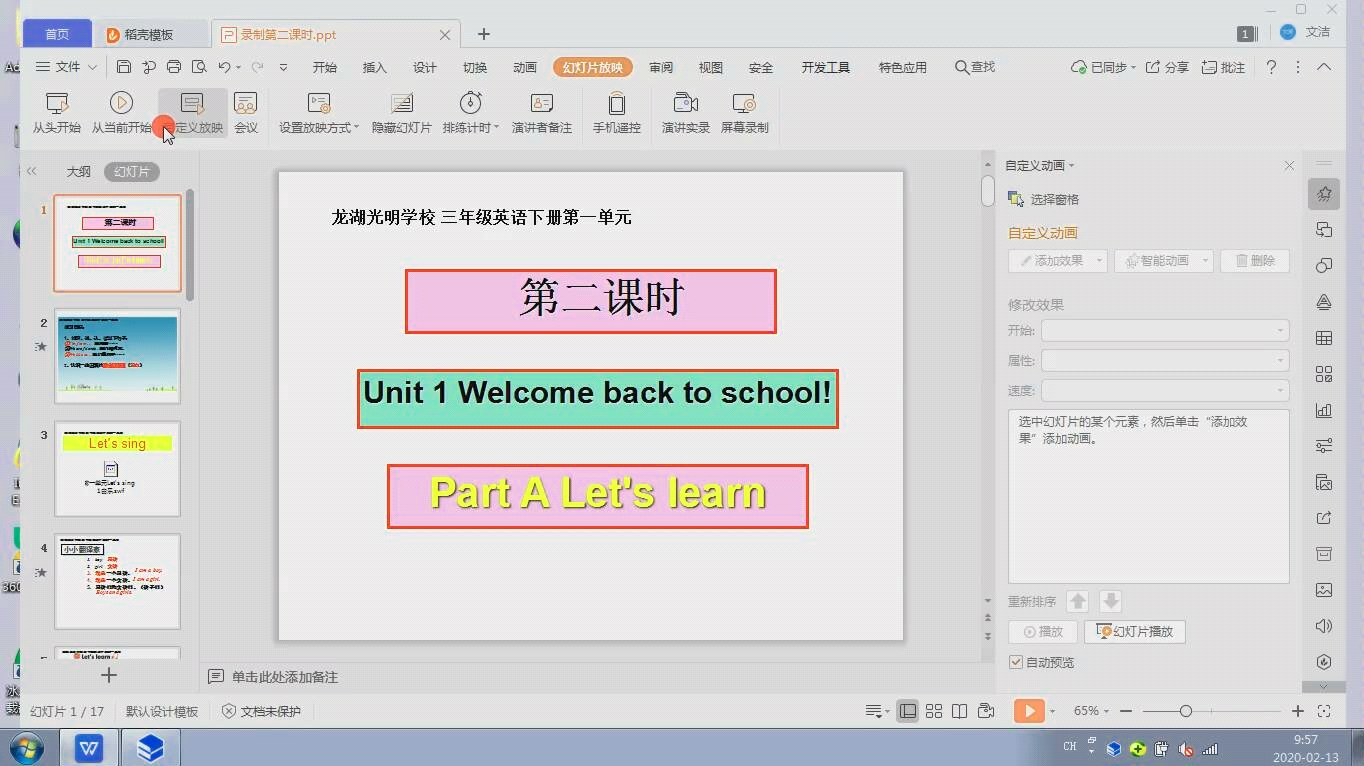1364x766 pixels.
Task: Select slide 4 thumbnail
Action: point(117,581)
